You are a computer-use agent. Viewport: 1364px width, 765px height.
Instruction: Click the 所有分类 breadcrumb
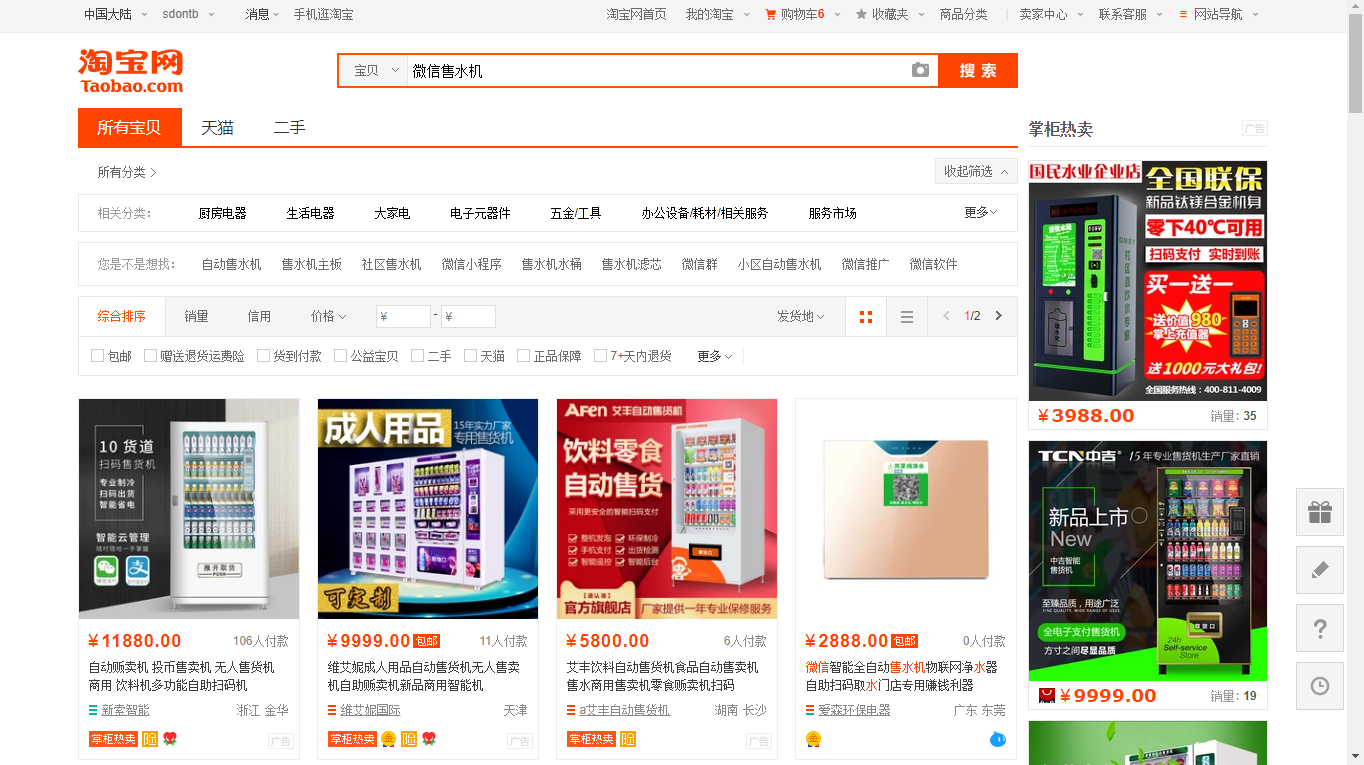click(127, 172)
